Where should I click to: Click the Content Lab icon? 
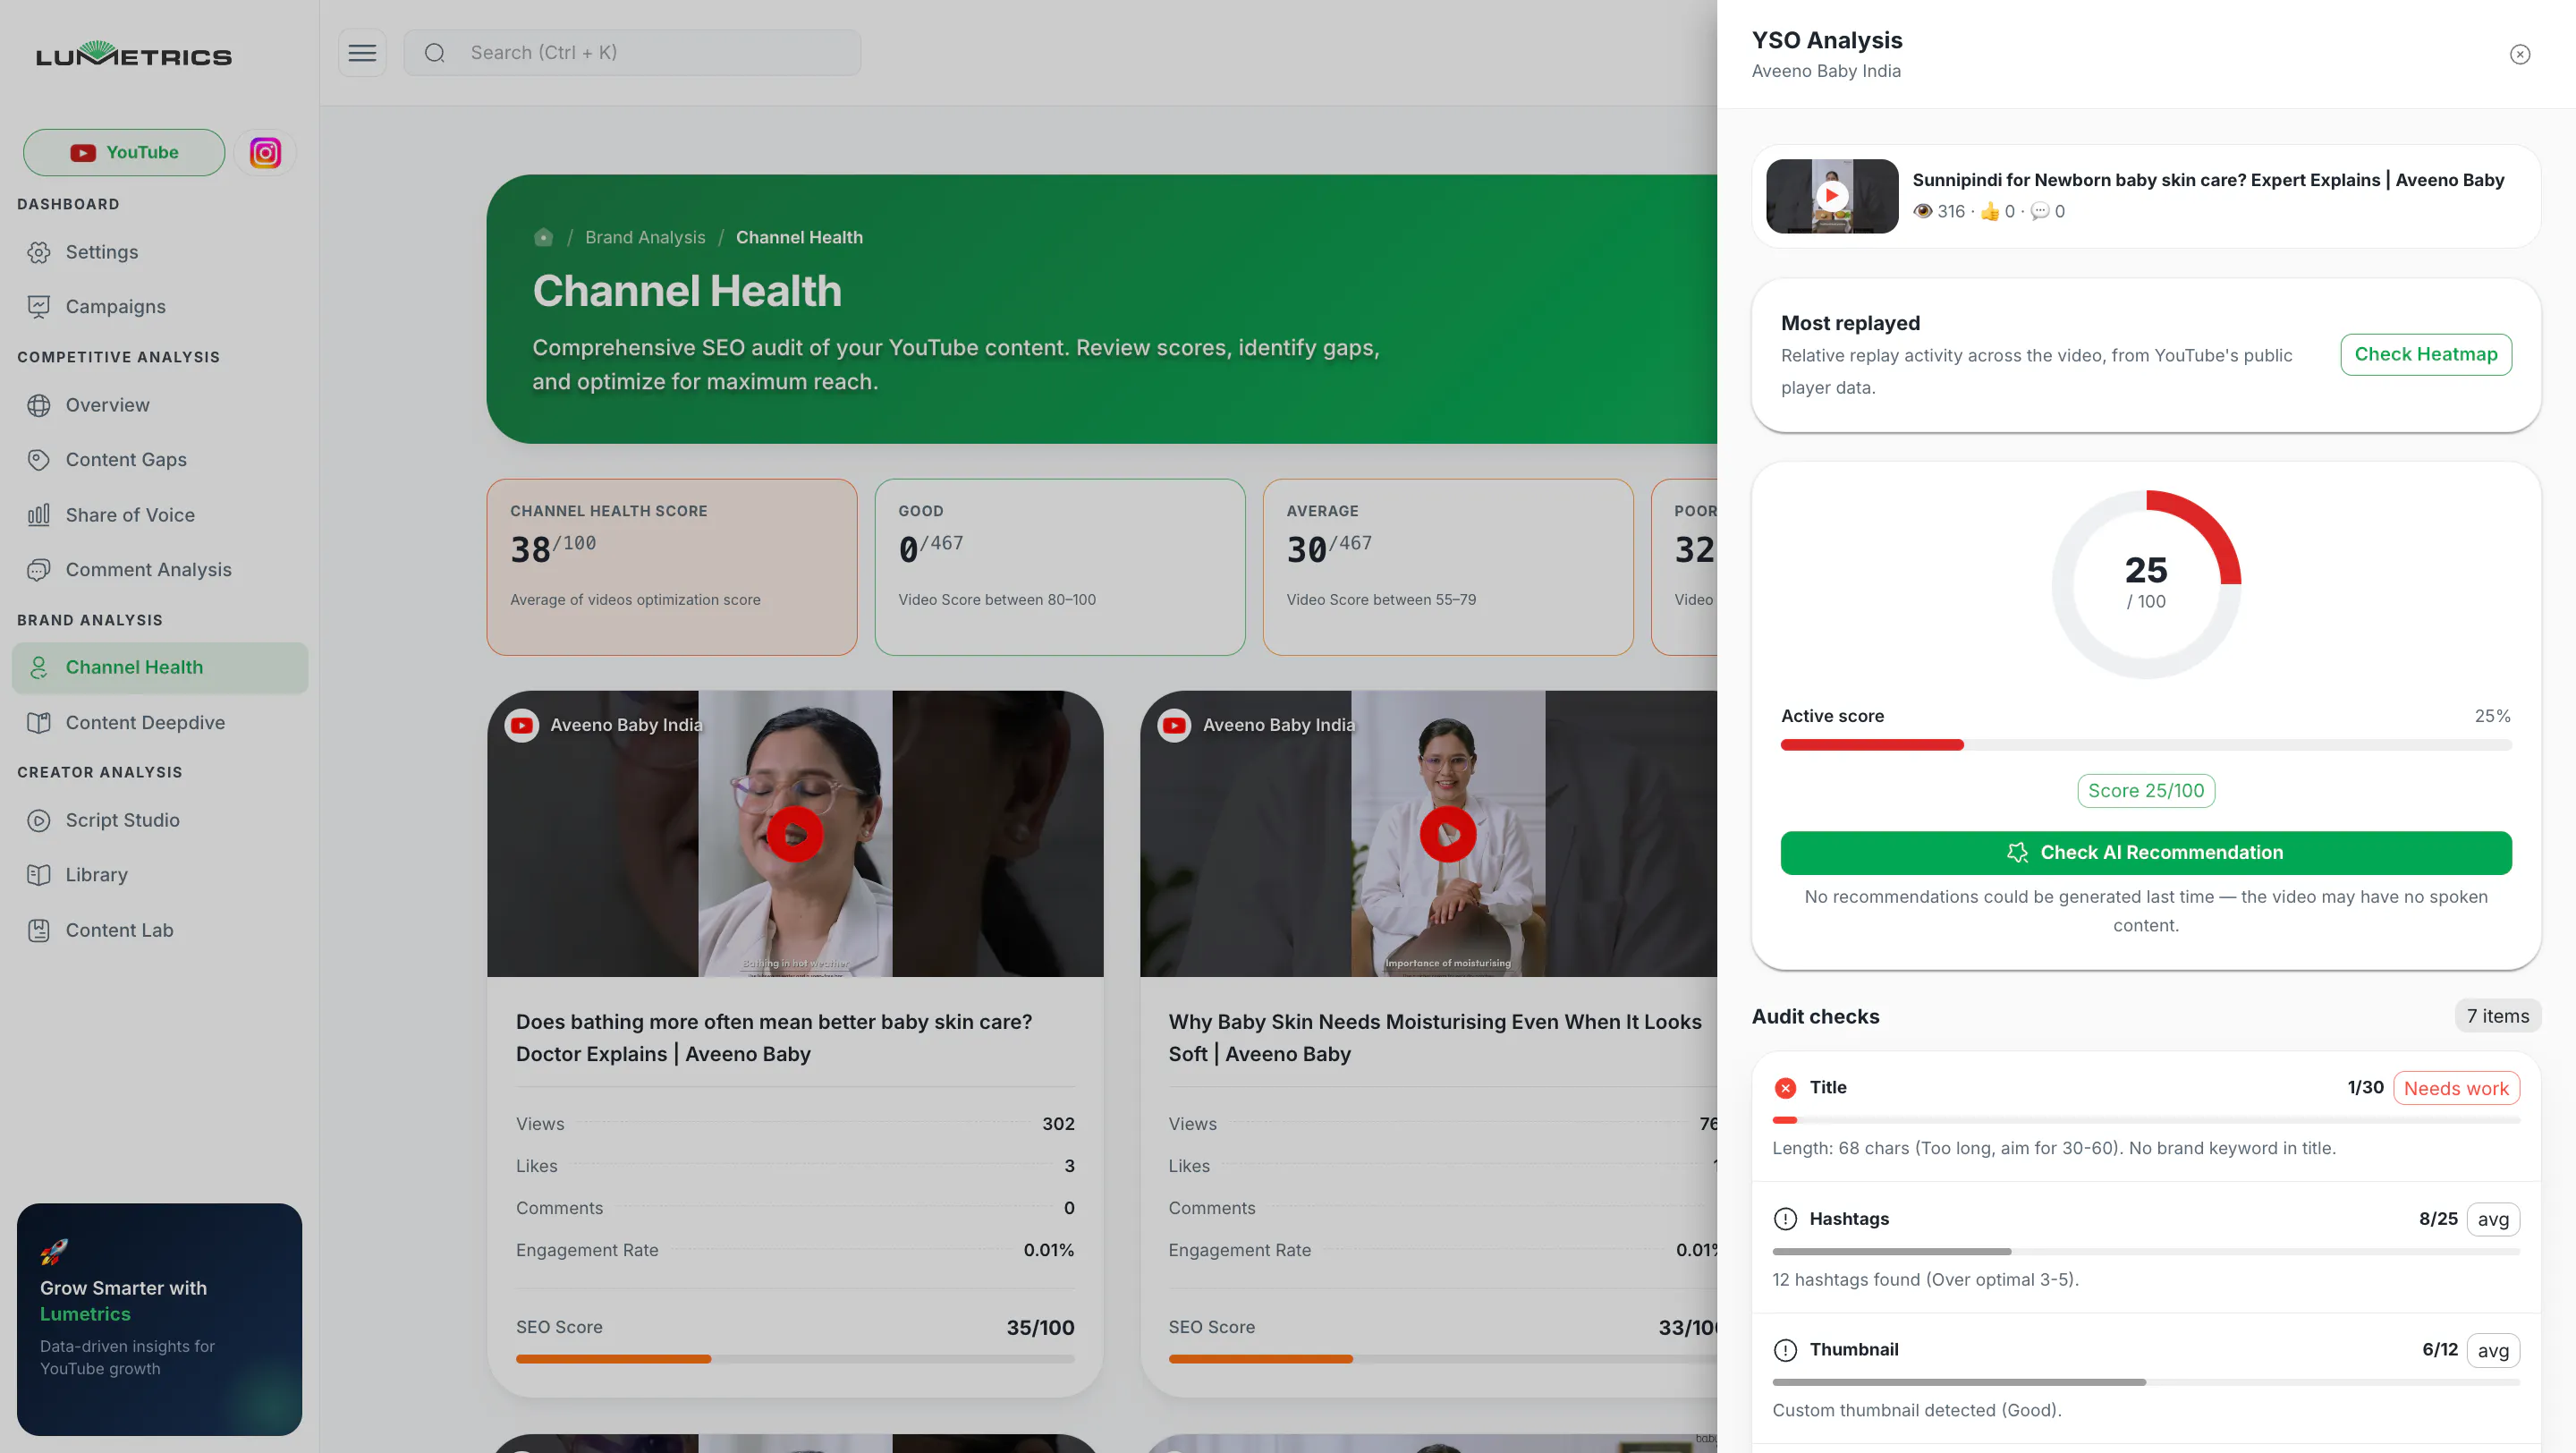[x=39, y=930]
